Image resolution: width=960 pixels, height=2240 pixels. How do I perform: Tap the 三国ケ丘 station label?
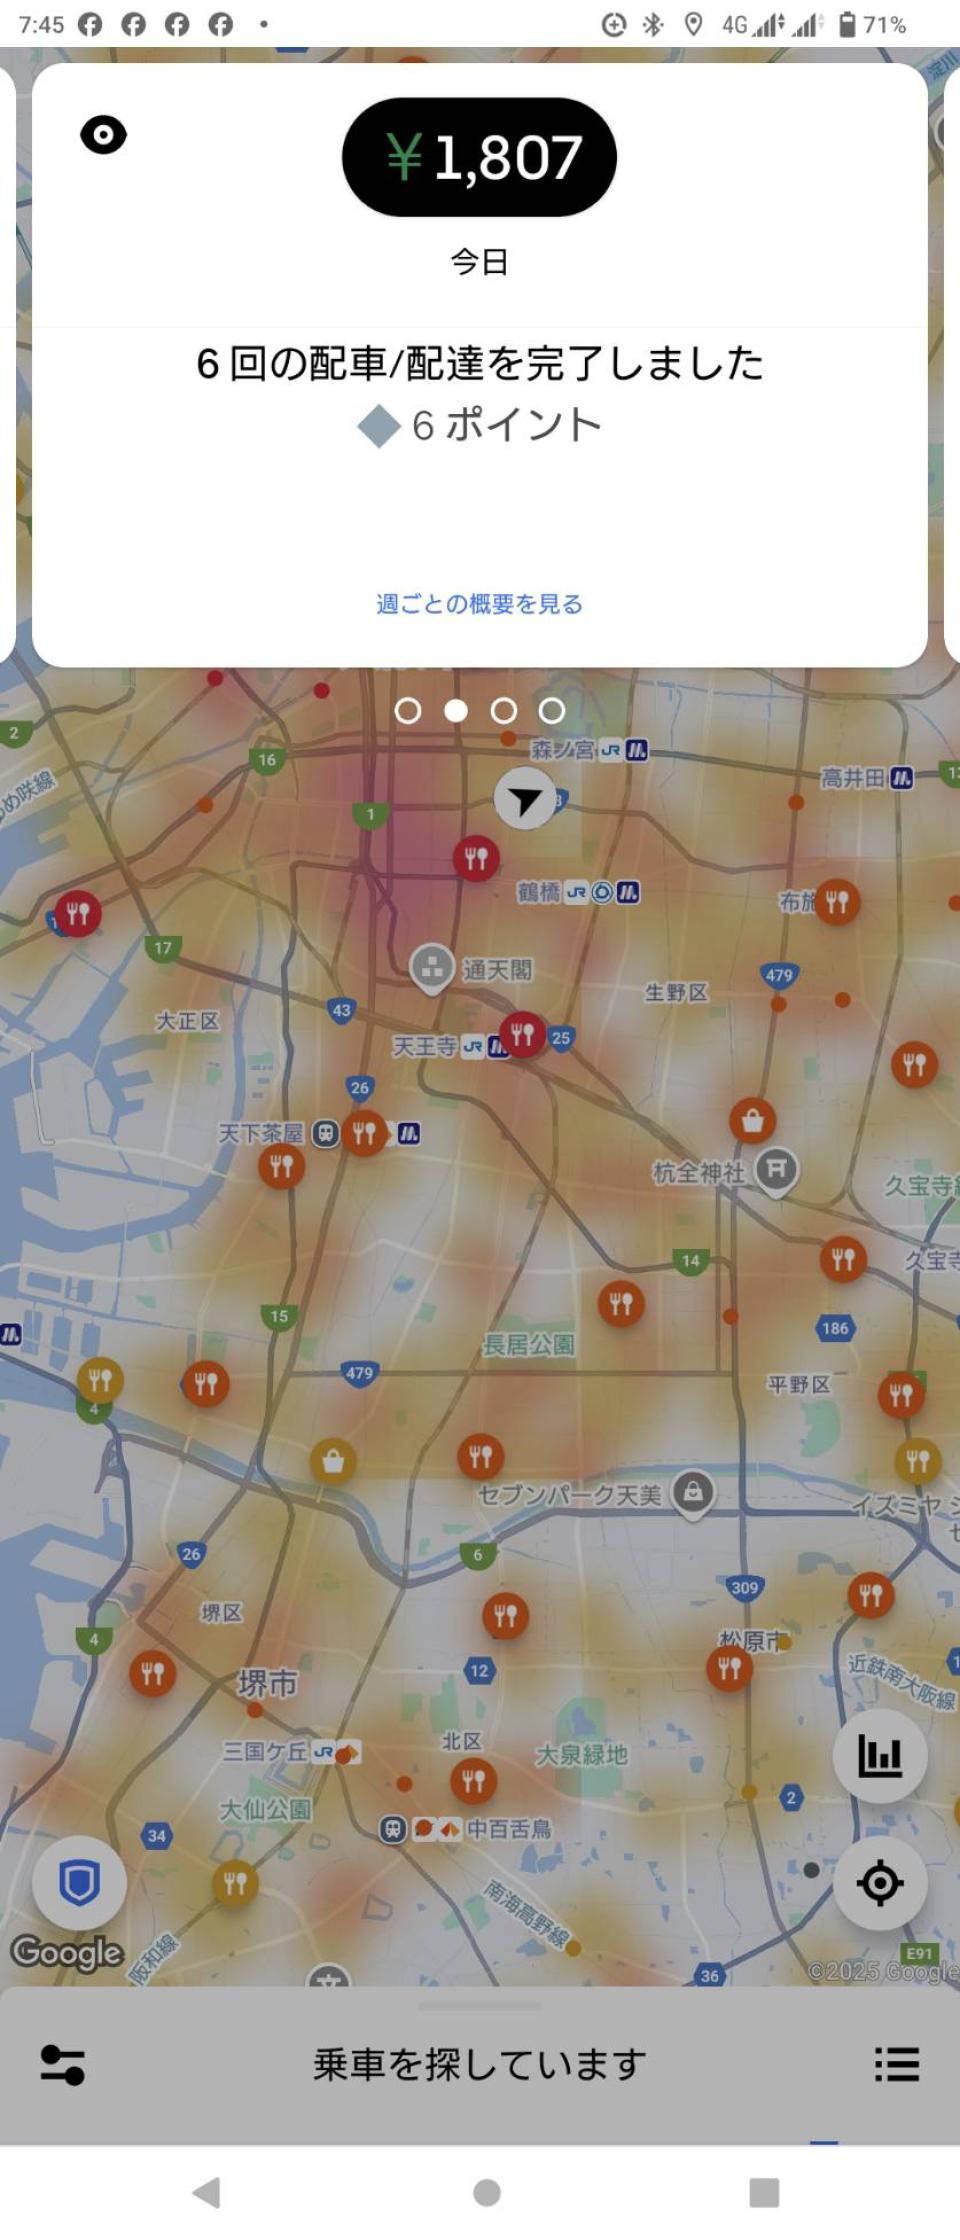265,1751
